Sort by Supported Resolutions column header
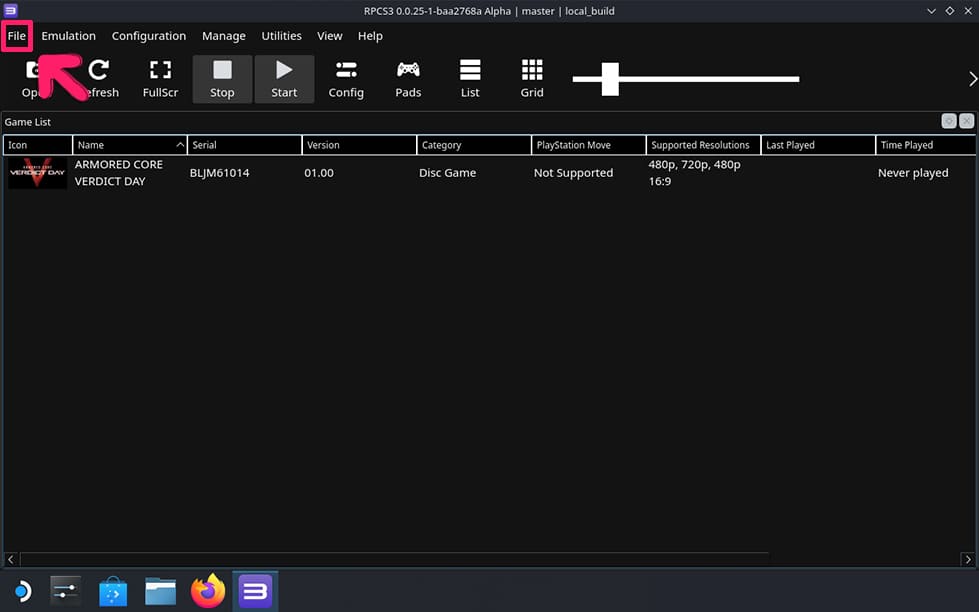Image resolution: width=979 pixels, height=612 pixels. click(704, 145)
